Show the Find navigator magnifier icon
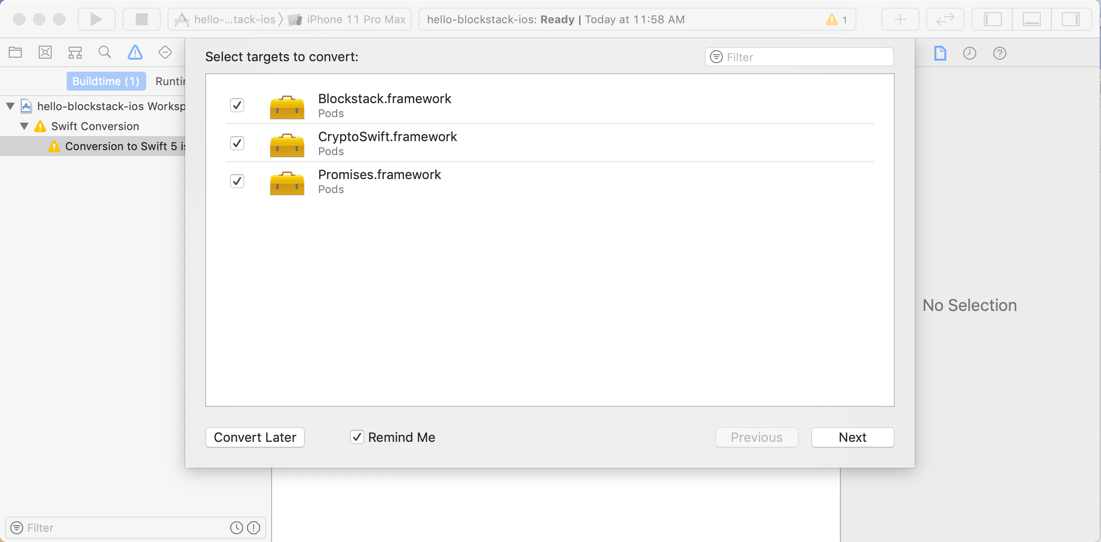This screenshot has height=542, width=1101. (105, 53)
